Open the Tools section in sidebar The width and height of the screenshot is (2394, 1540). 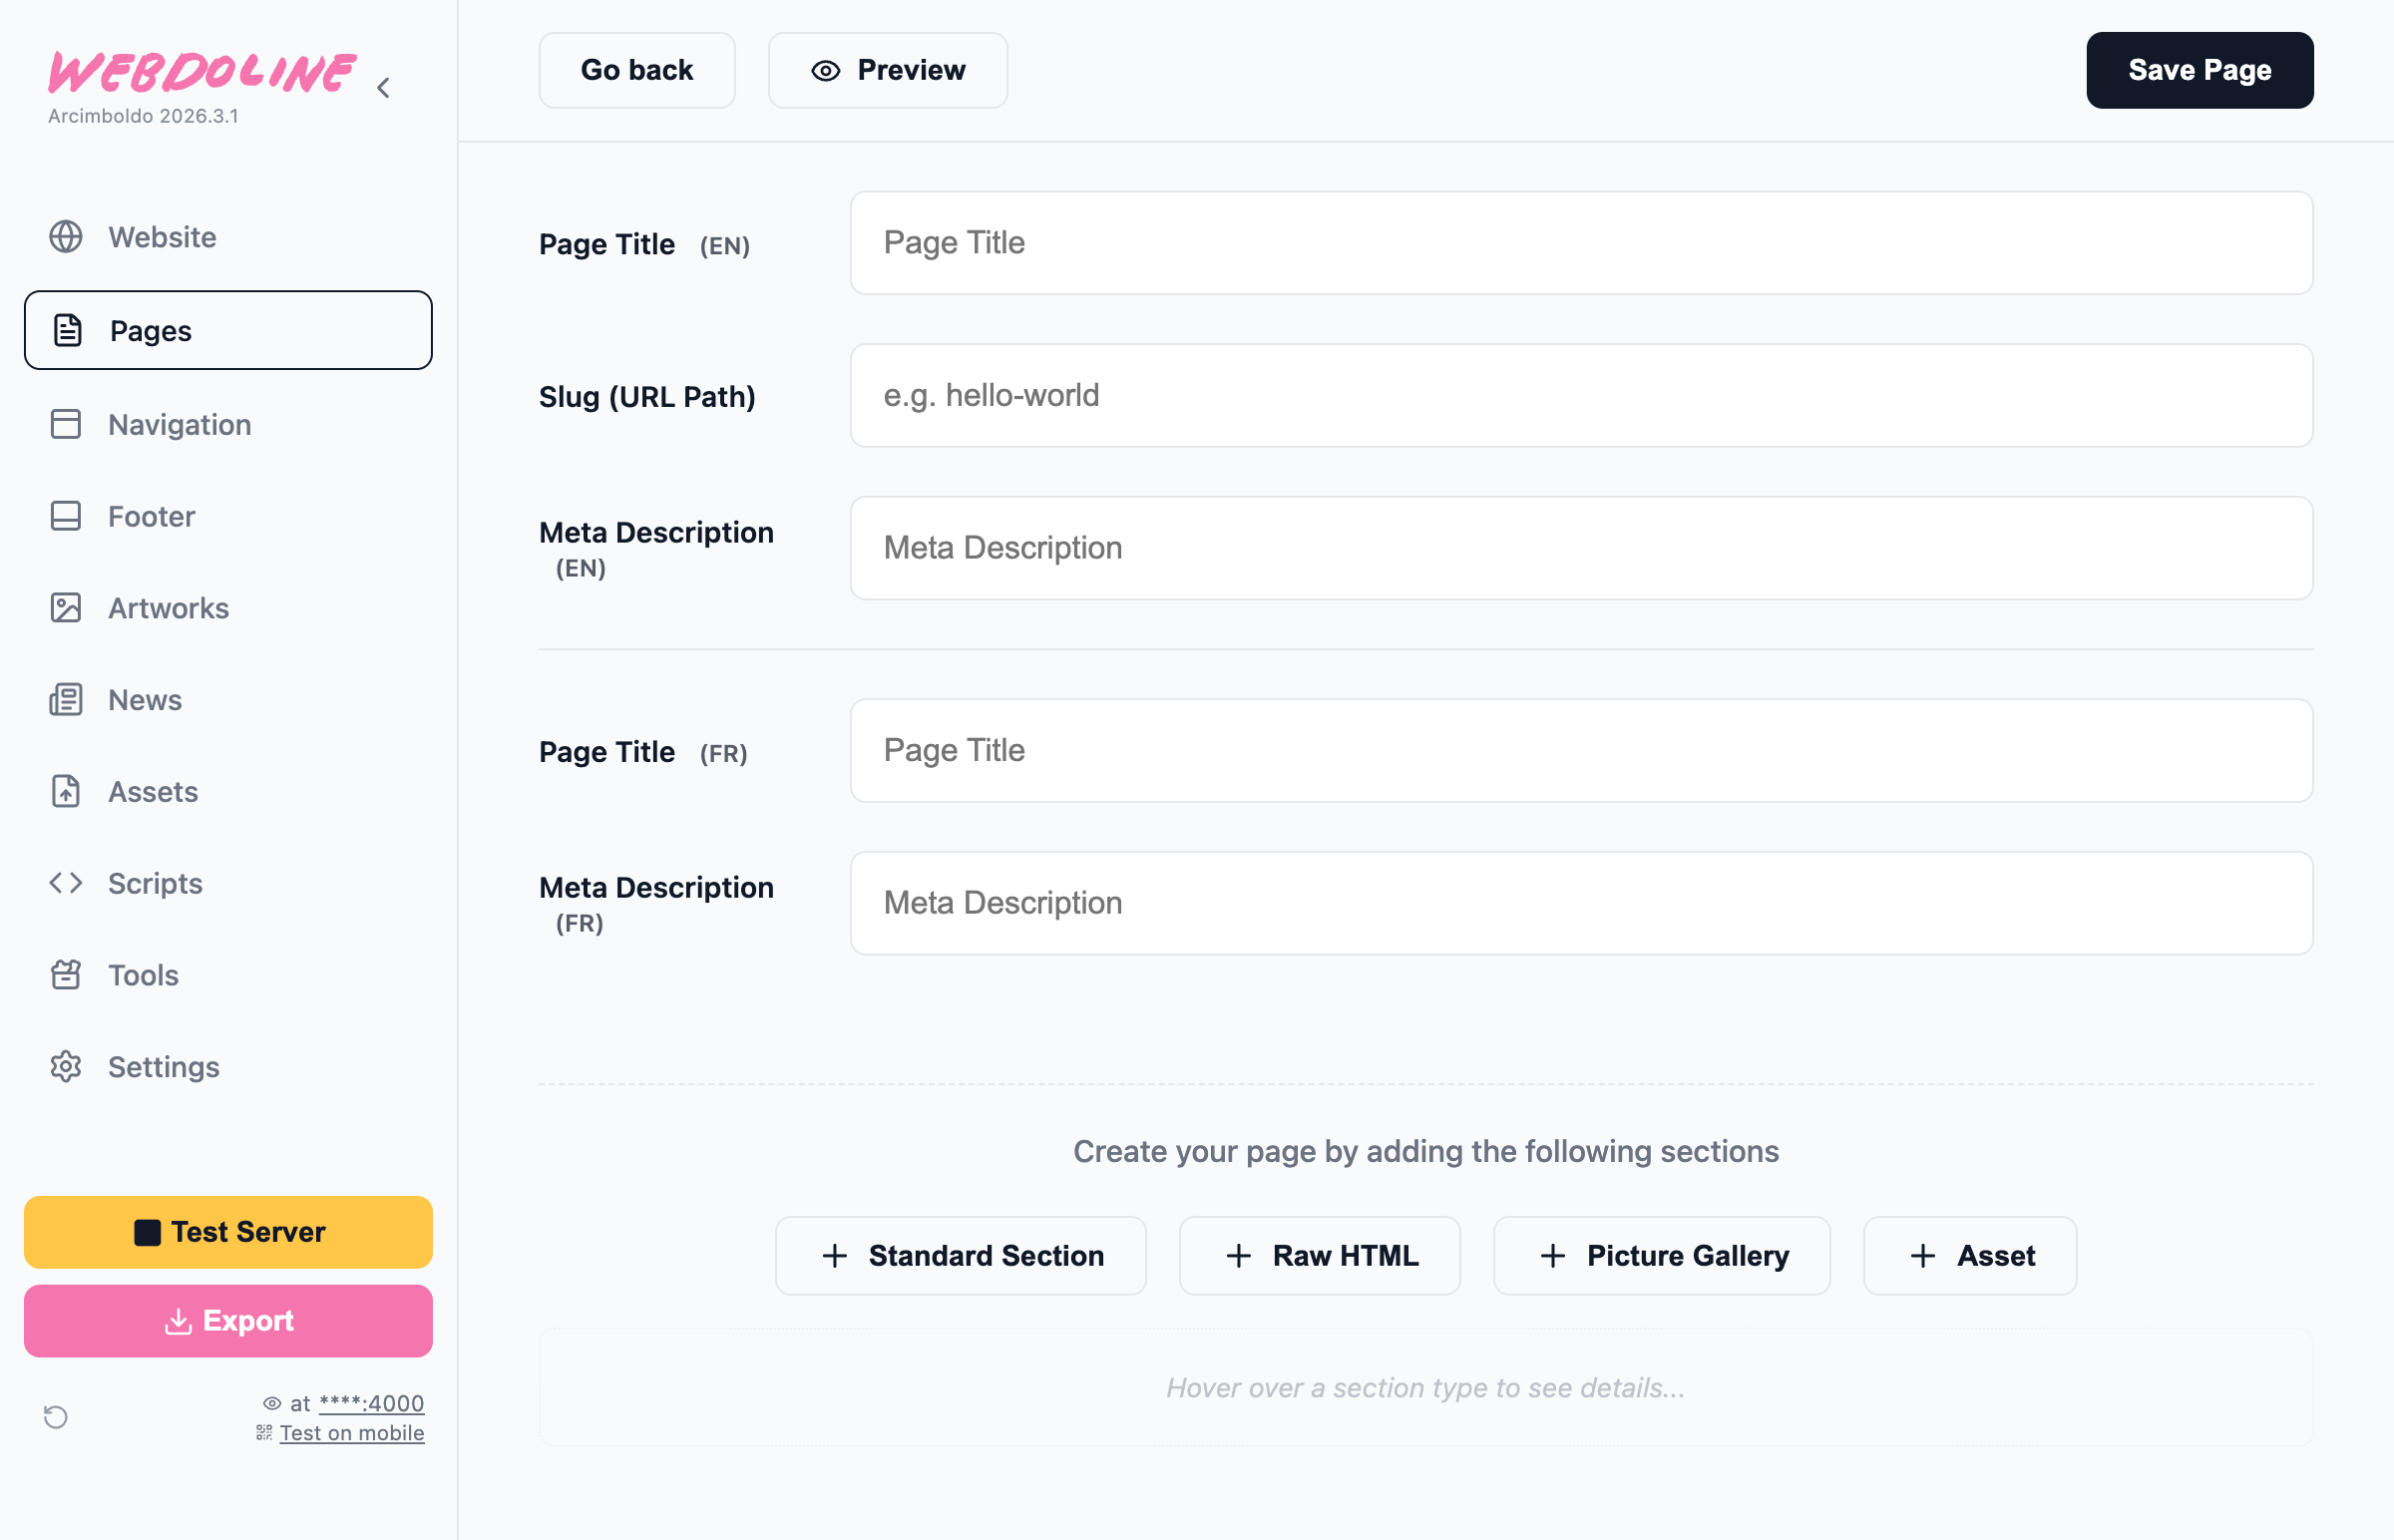click(142, 975)
